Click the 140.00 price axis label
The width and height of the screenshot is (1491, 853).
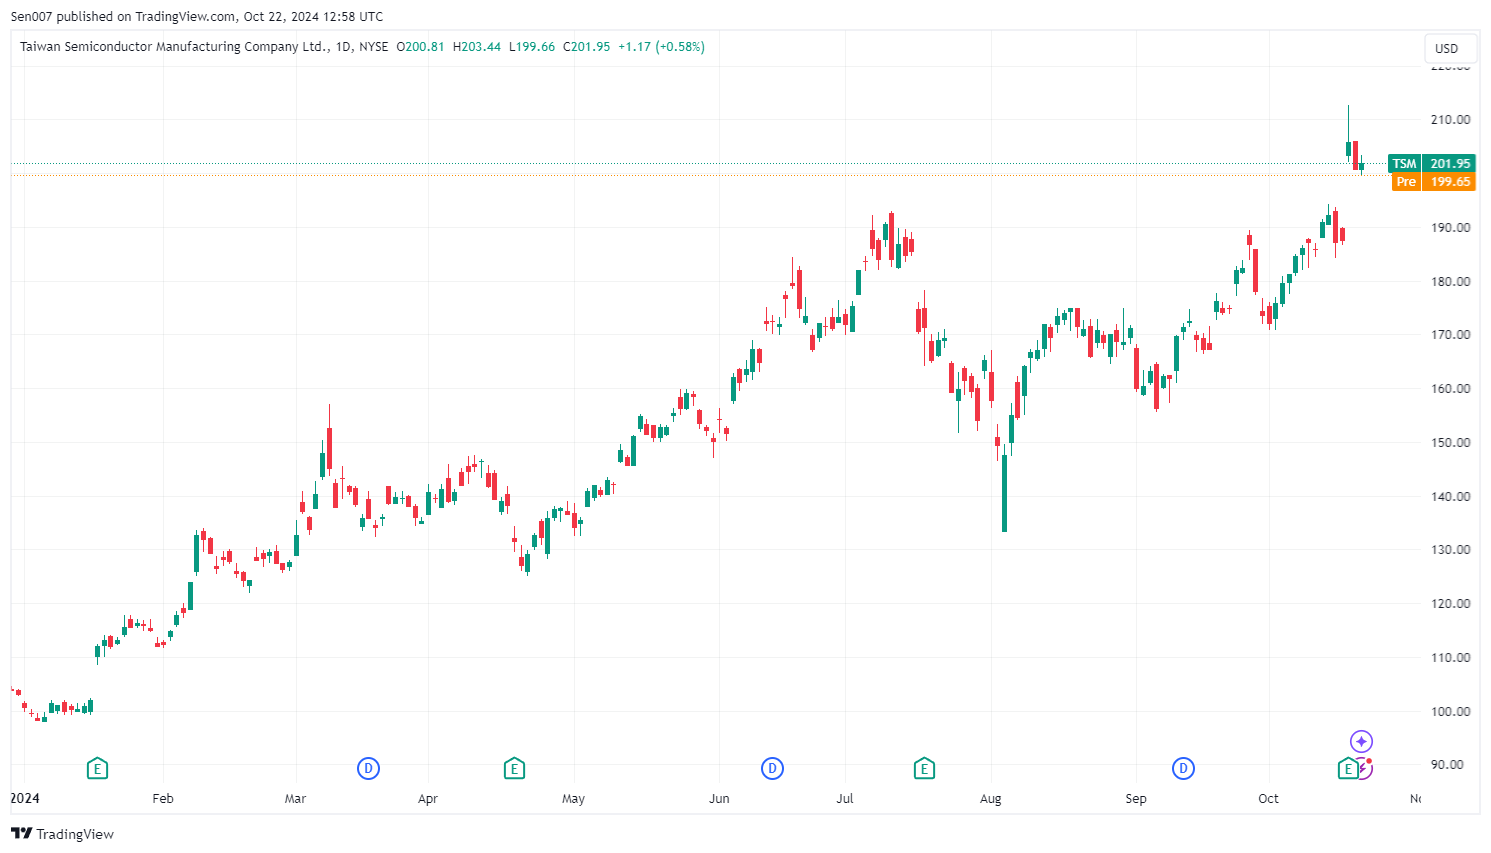point(1450,496)
